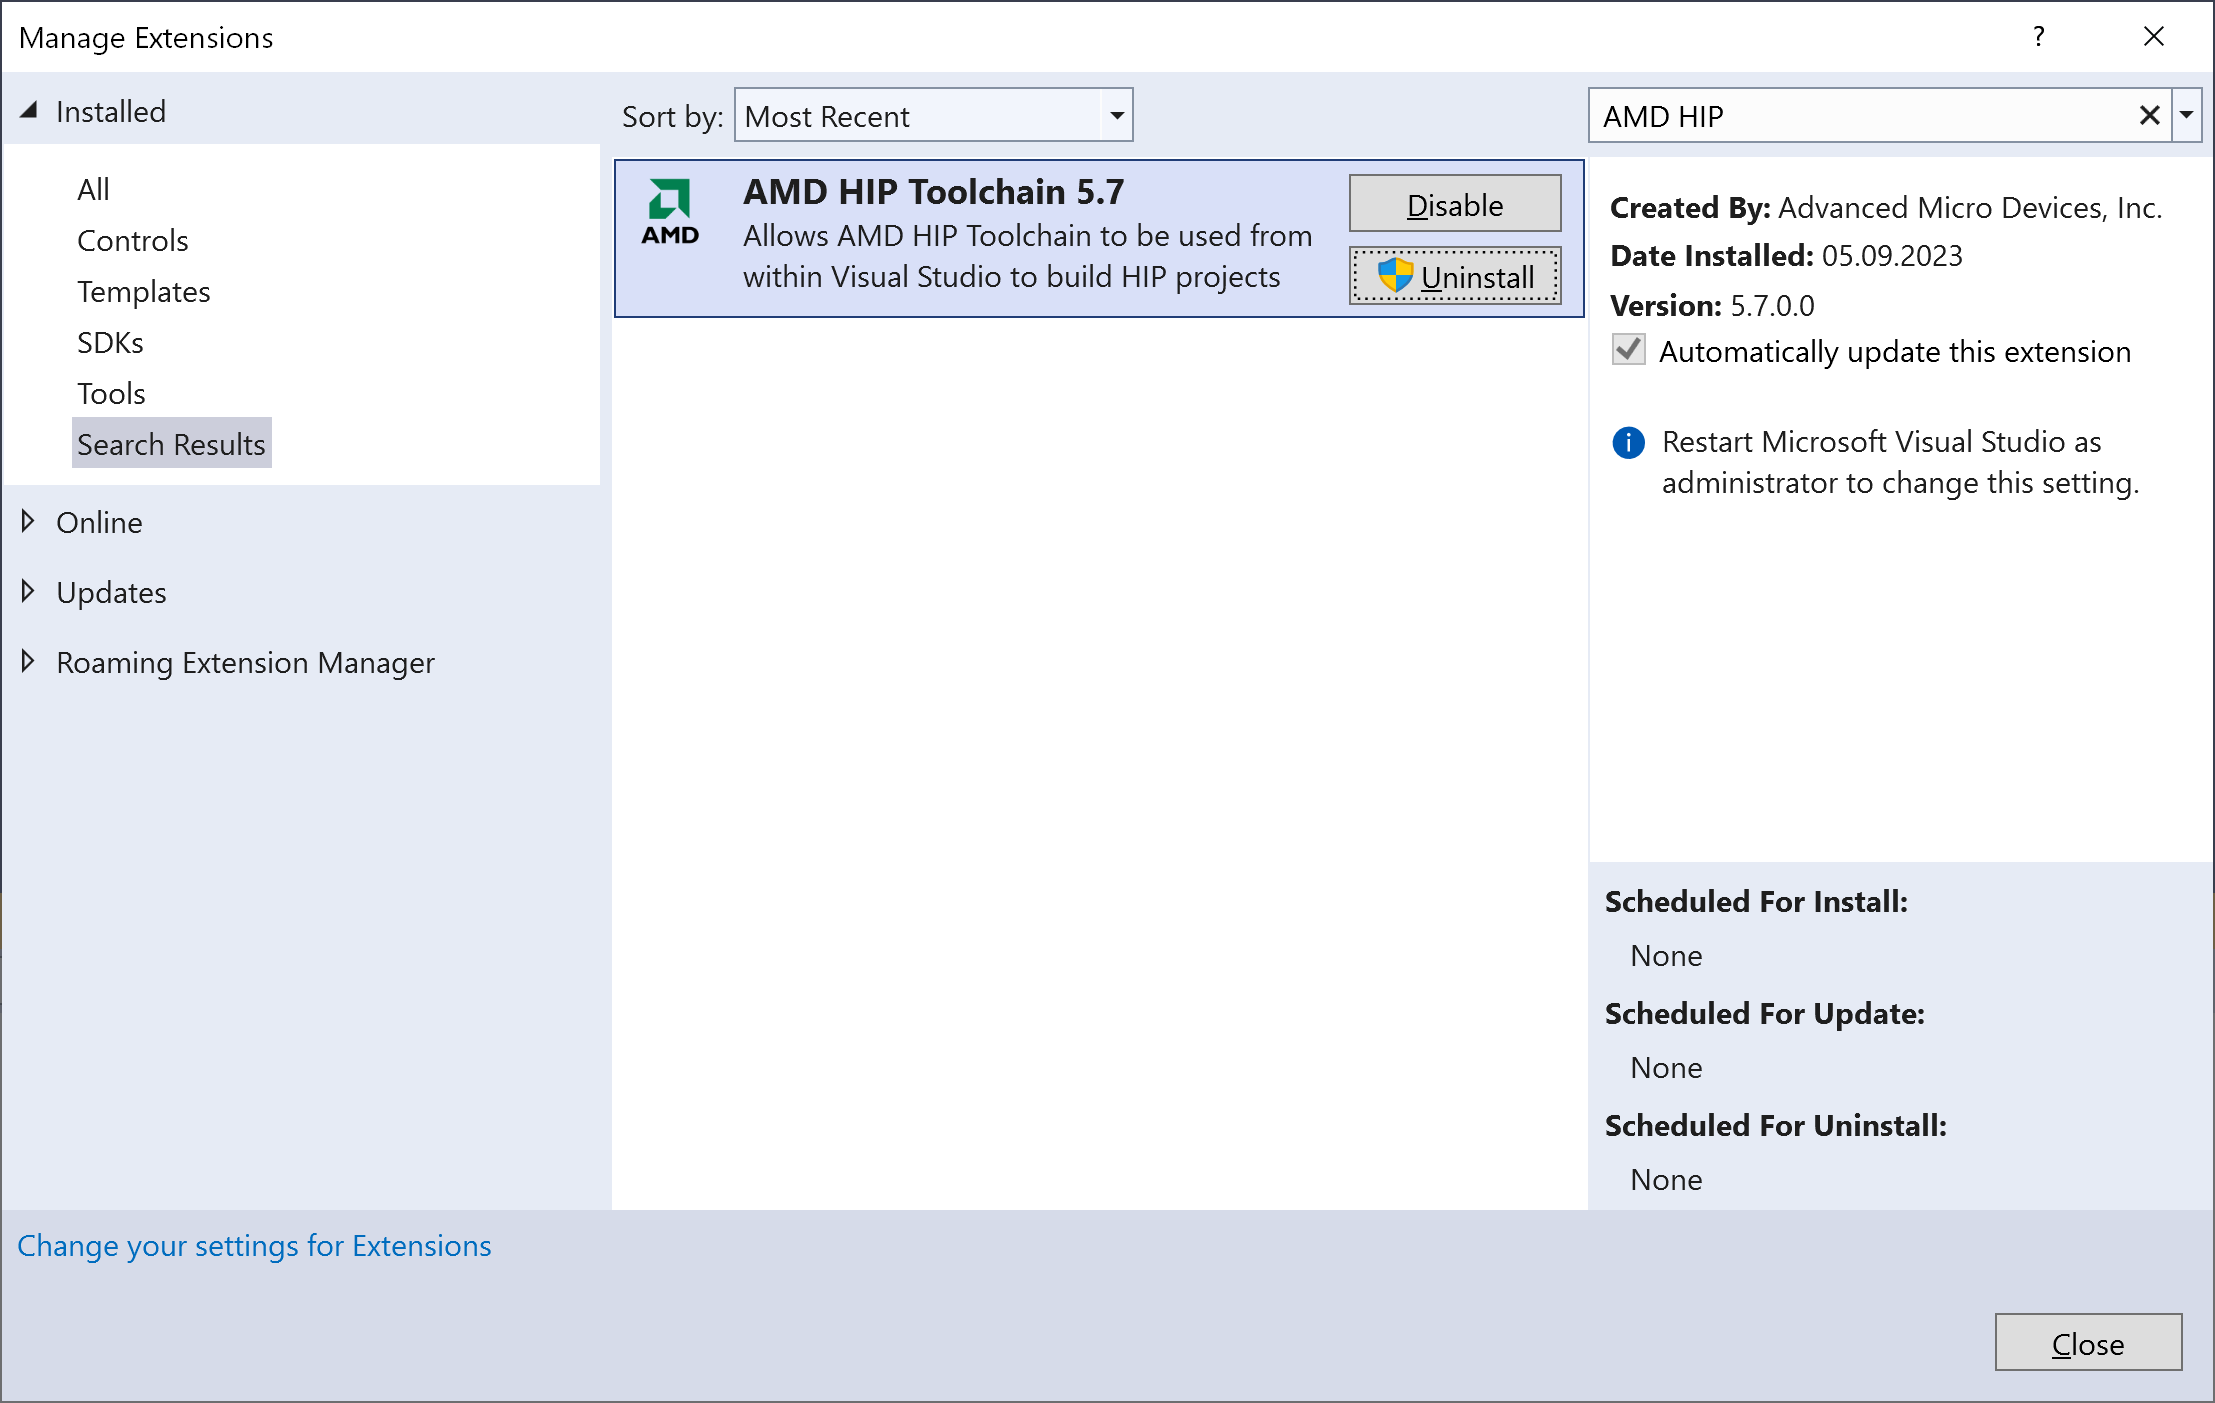Select the Controls category under Installed

(x=132, y=241)
